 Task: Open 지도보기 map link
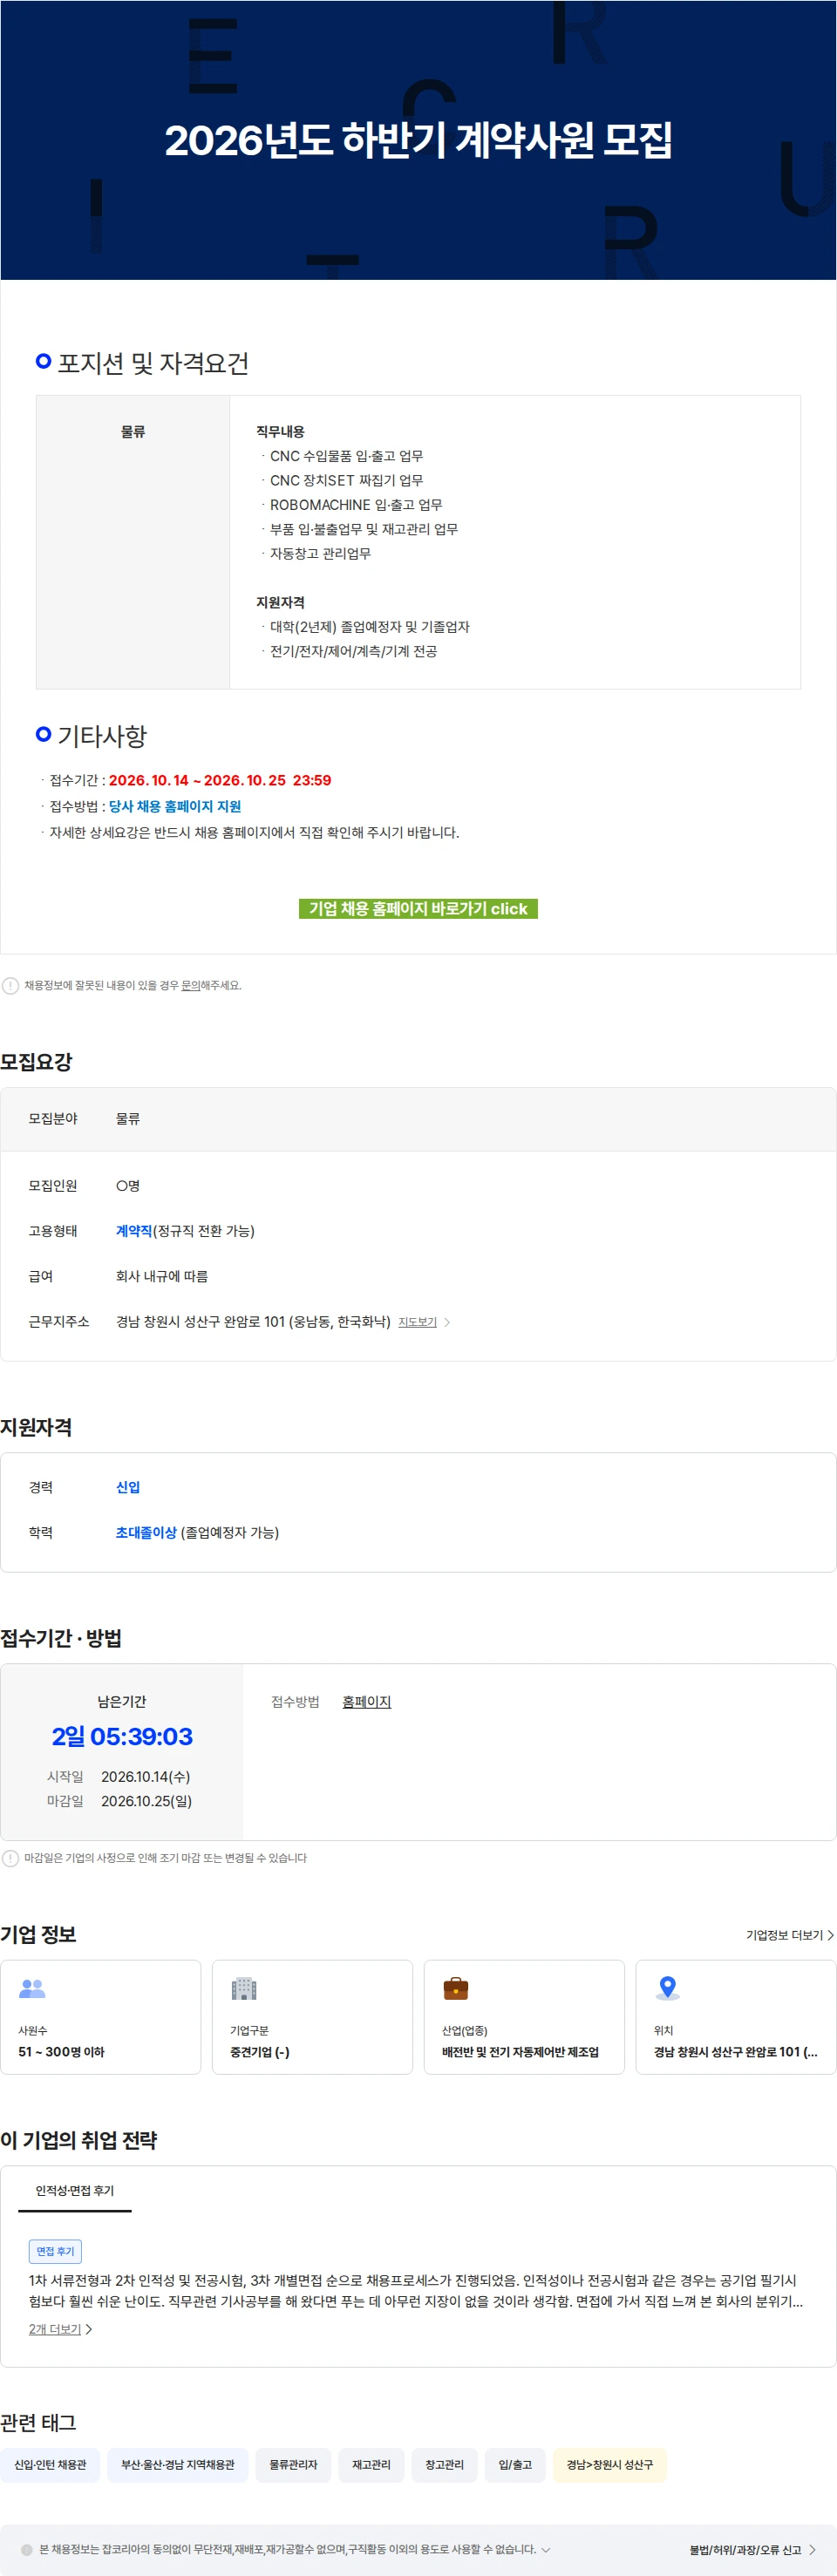tap(417, 1322)
